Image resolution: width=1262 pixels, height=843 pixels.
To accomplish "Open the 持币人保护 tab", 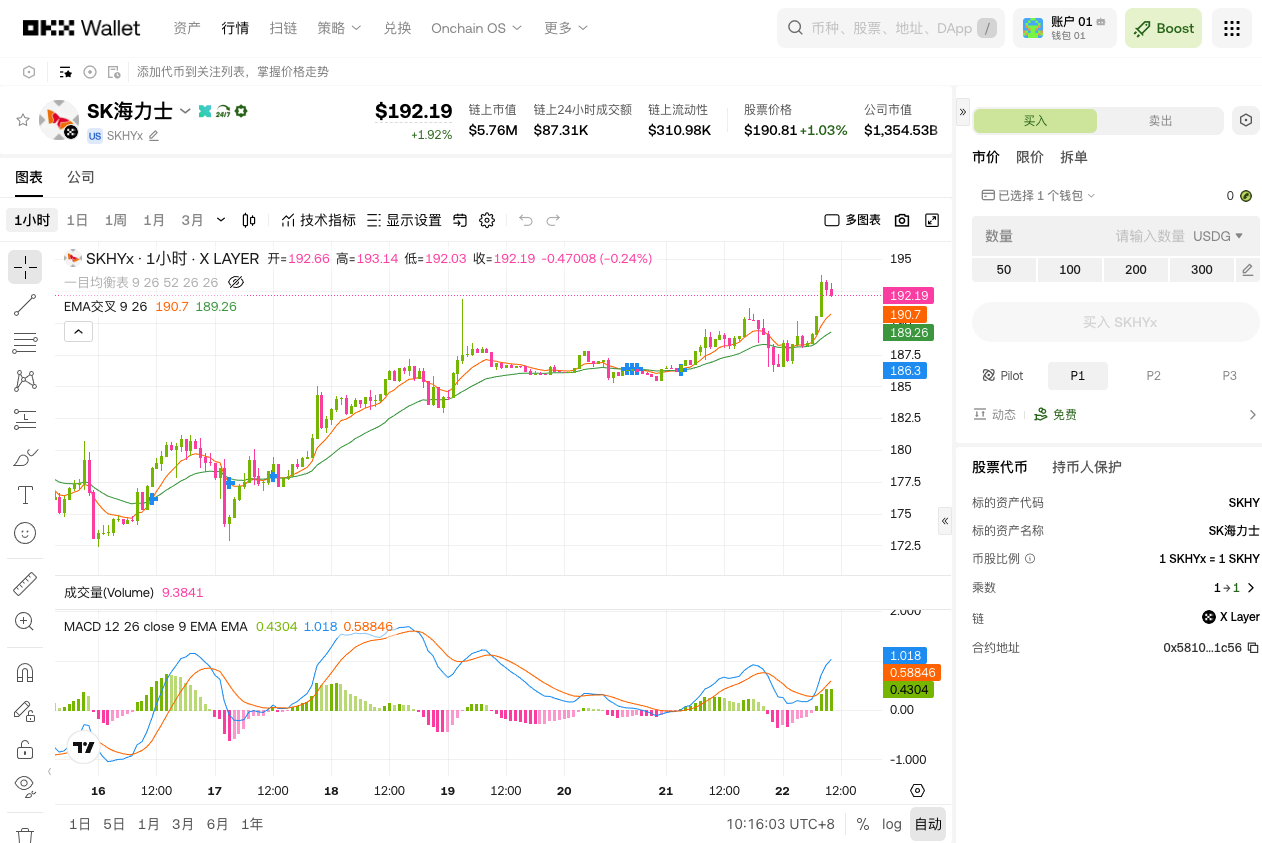I will pos(1087,467).
